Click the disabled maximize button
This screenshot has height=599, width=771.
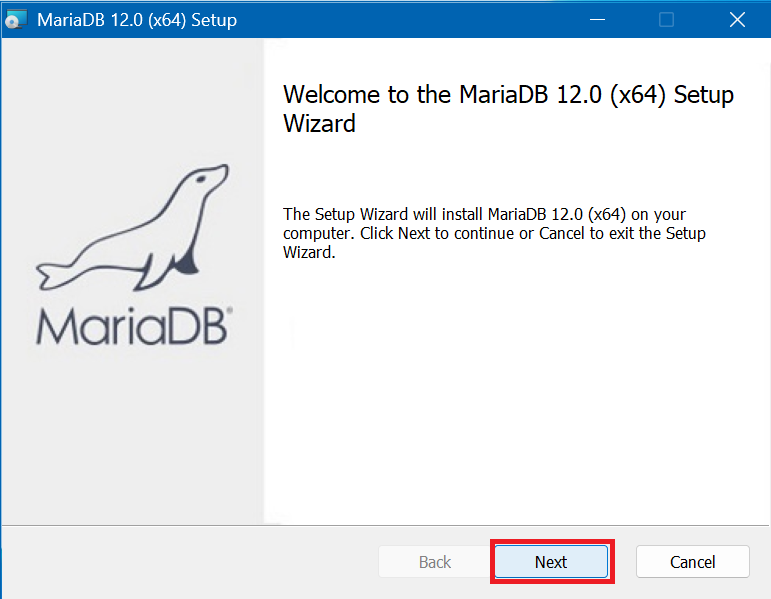click(x=666, y=20)
